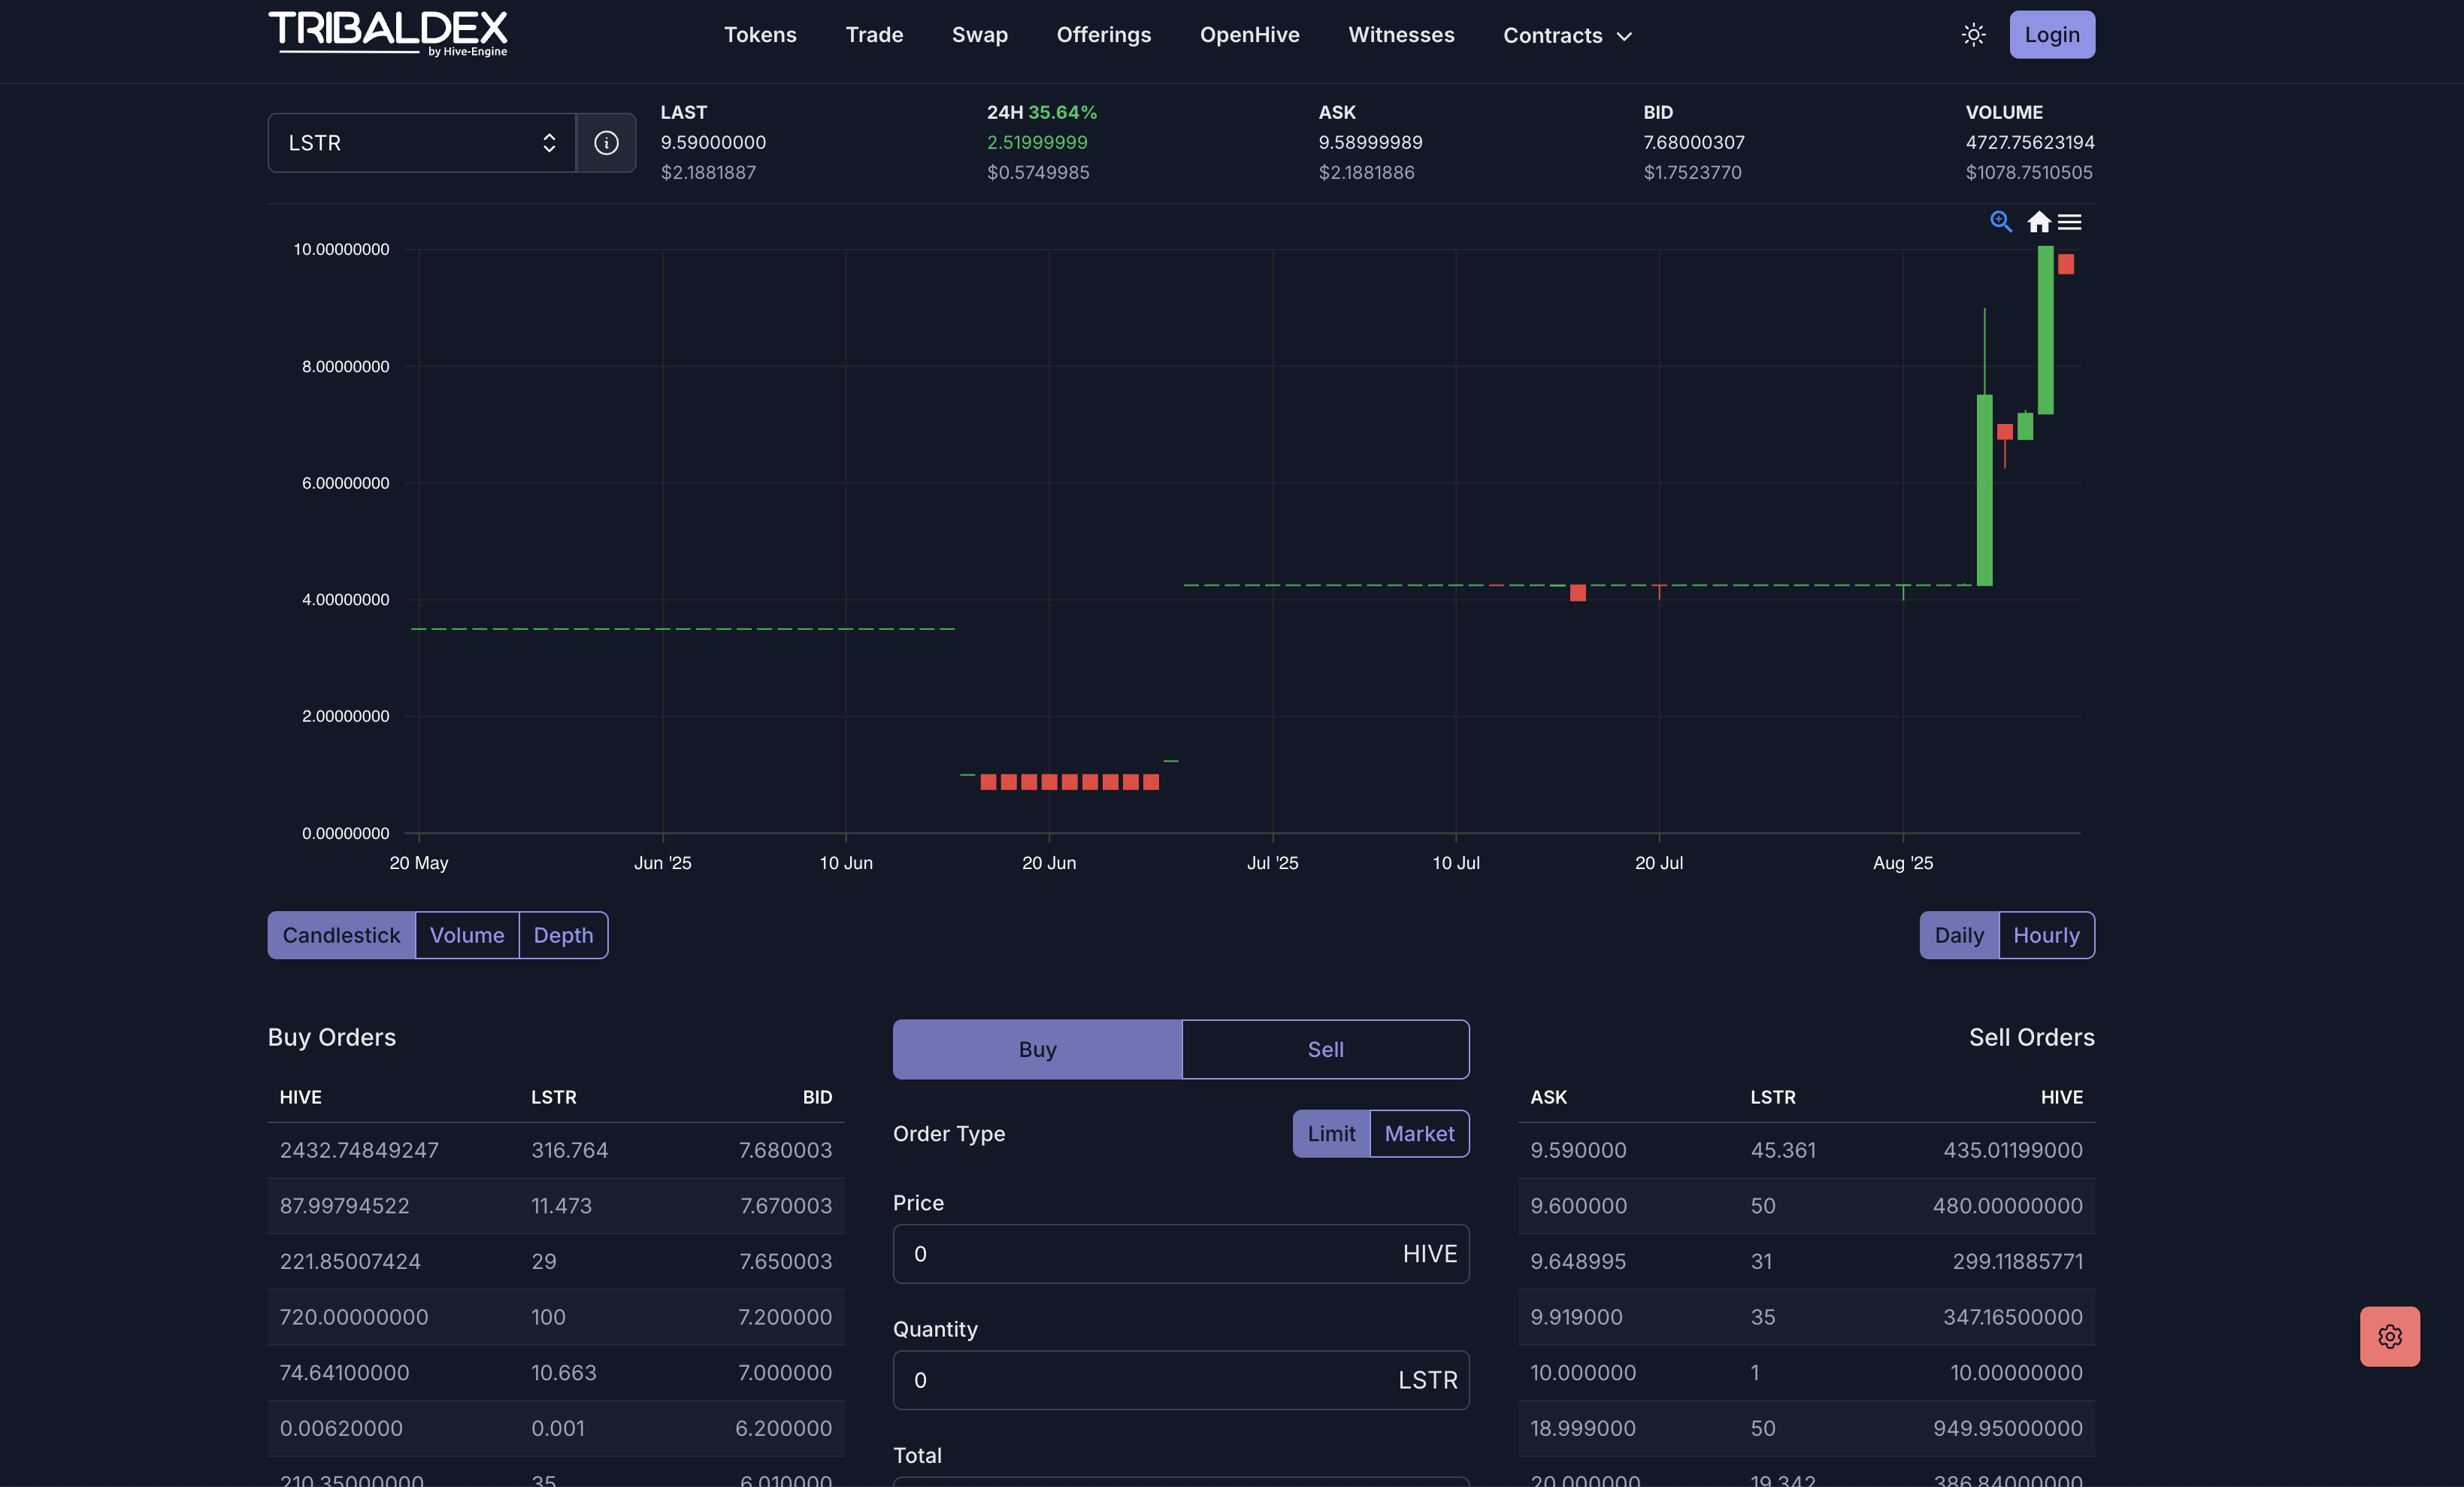This screenshot has height=1487, width=2464.
Task: Open the LSTR token selector dropdown
Action: point(421,143)
